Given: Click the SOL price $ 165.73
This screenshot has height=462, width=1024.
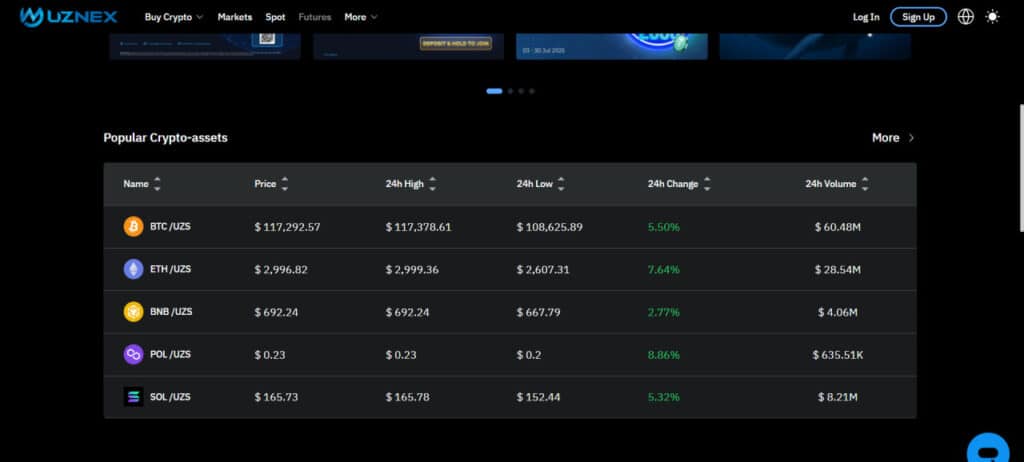Looking at the screenshot, I should [276, 397].
